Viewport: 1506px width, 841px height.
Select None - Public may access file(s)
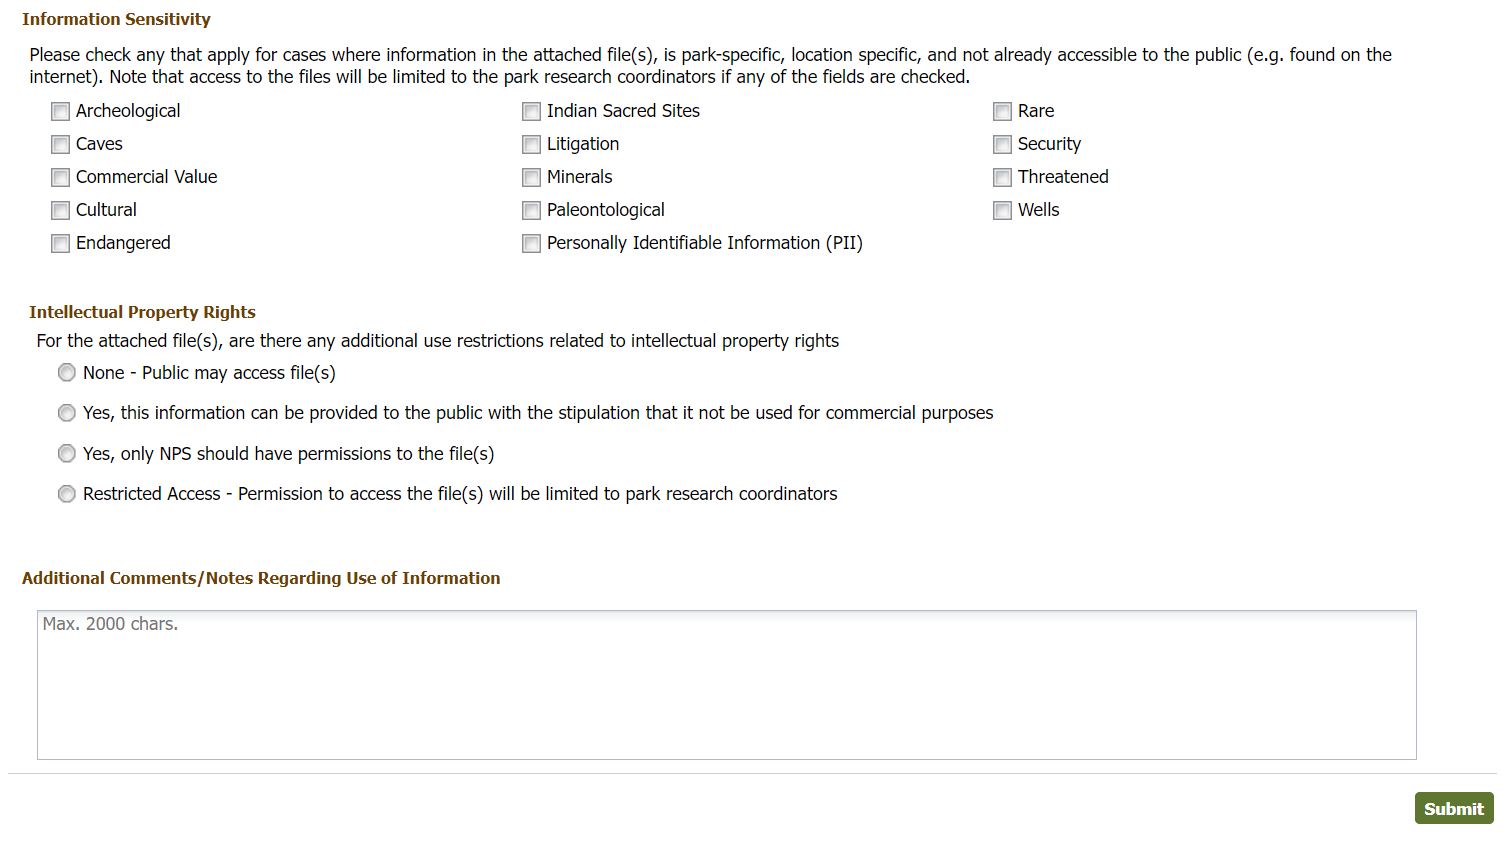67,372
